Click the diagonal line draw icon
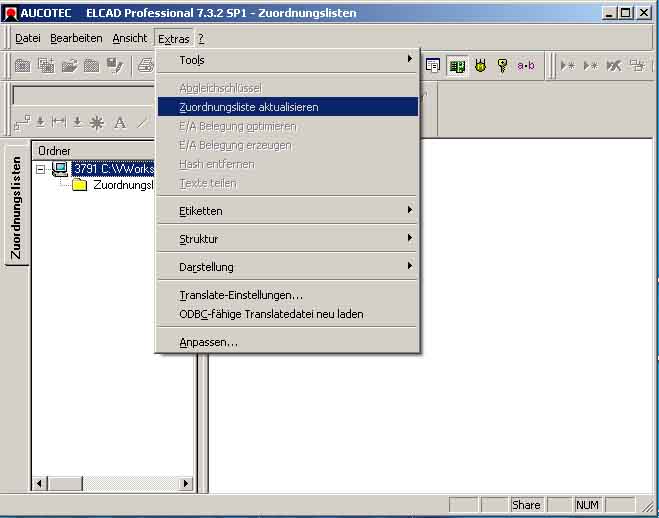The image size is (659, 518). click(142, 123)
